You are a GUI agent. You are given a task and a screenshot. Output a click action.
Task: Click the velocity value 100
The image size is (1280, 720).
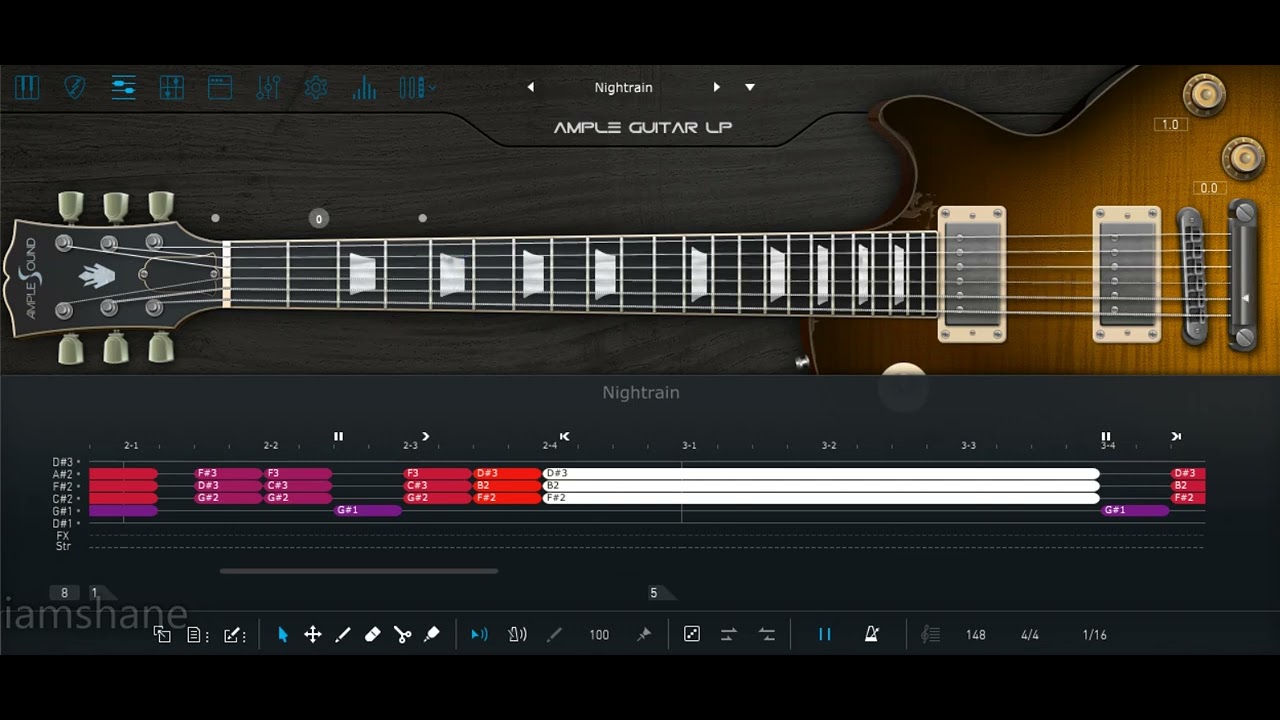pyautogui.click(x=599, y=635)
